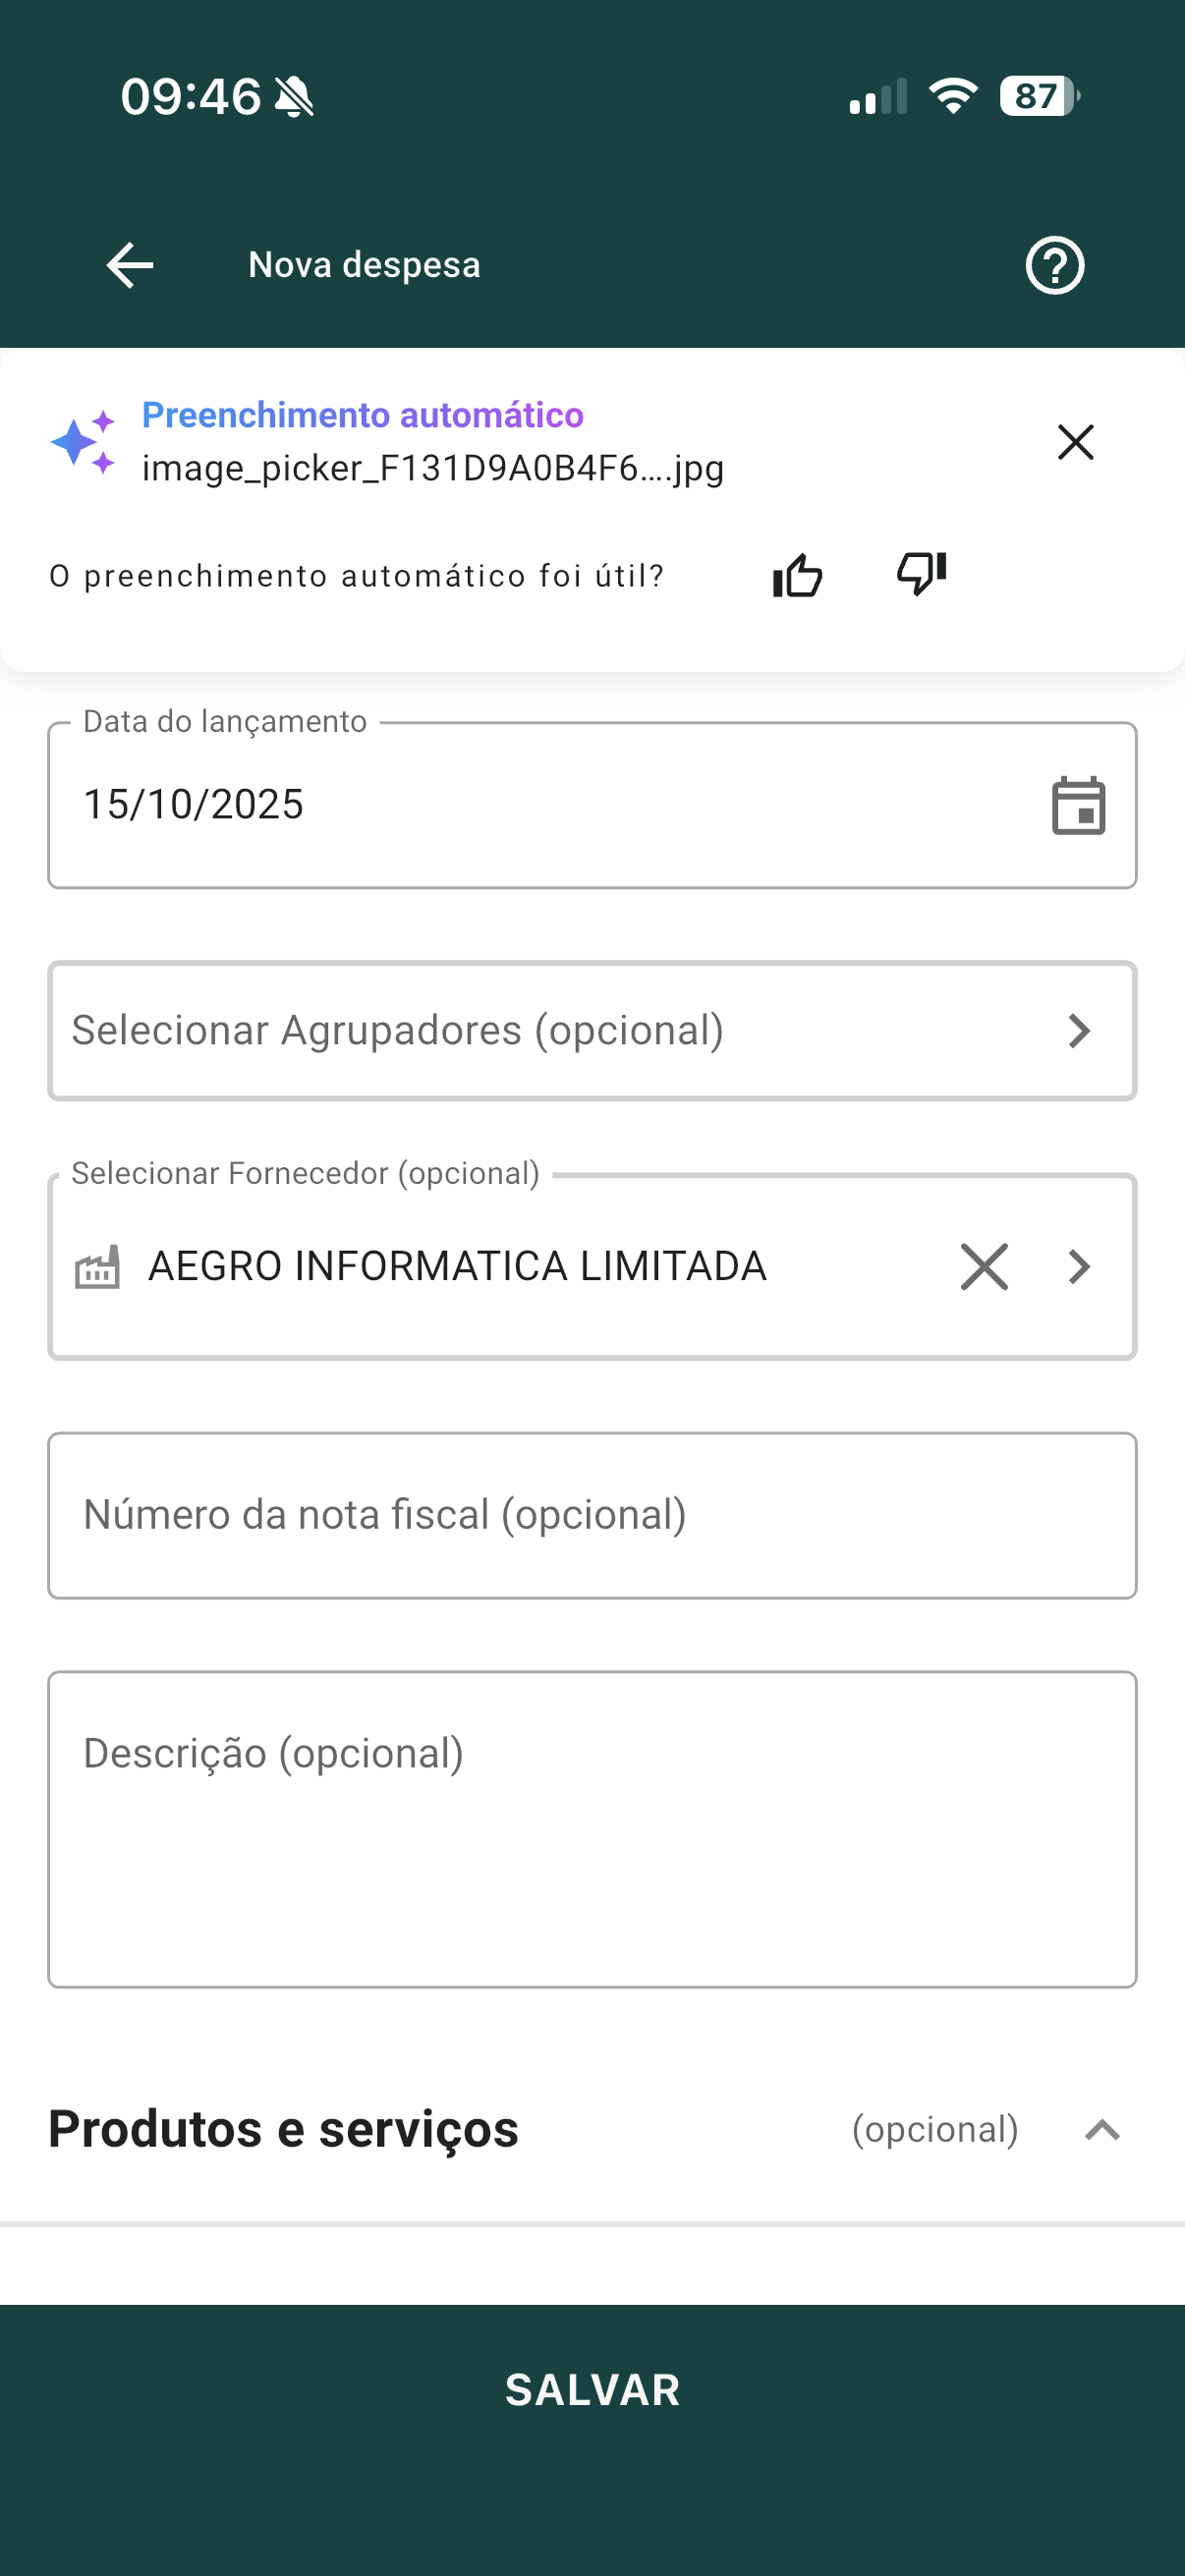Screen dimensions: 1185x2576
Task: Tap the thumbs down icon
Action: (x=921, y=574)
